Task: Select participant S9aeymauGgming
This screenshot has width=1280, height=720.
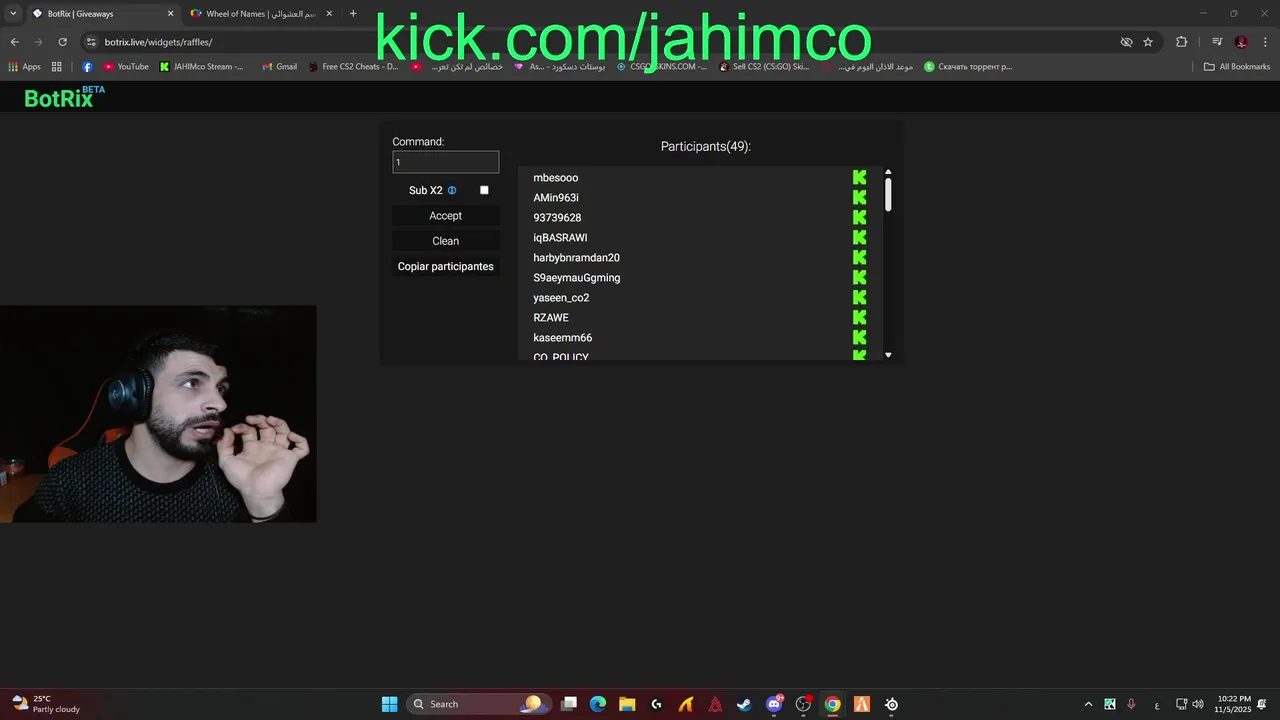Action: point(576,278)
